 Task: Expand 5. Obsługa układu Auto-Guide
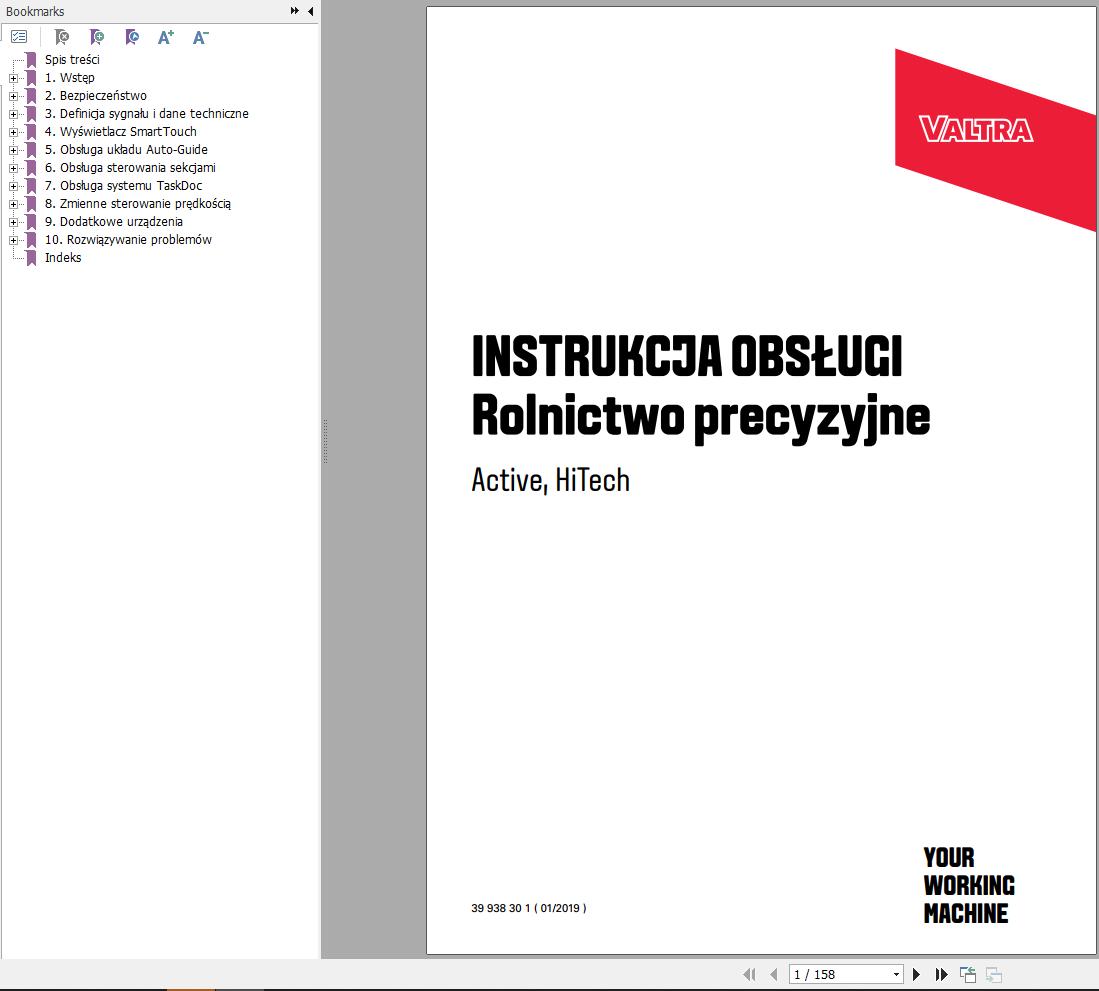pos(13,150)
